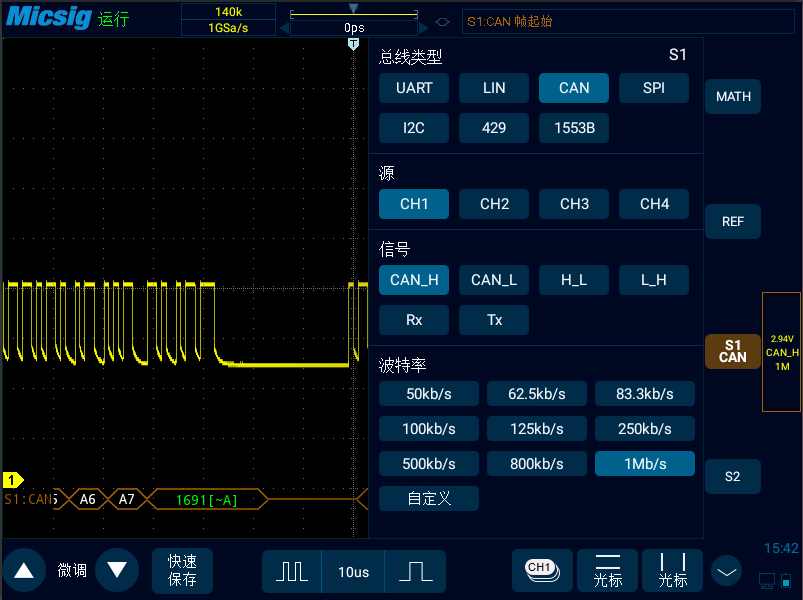
Task: Open the 10us timebase setting
Action: (x=353, y=572)
